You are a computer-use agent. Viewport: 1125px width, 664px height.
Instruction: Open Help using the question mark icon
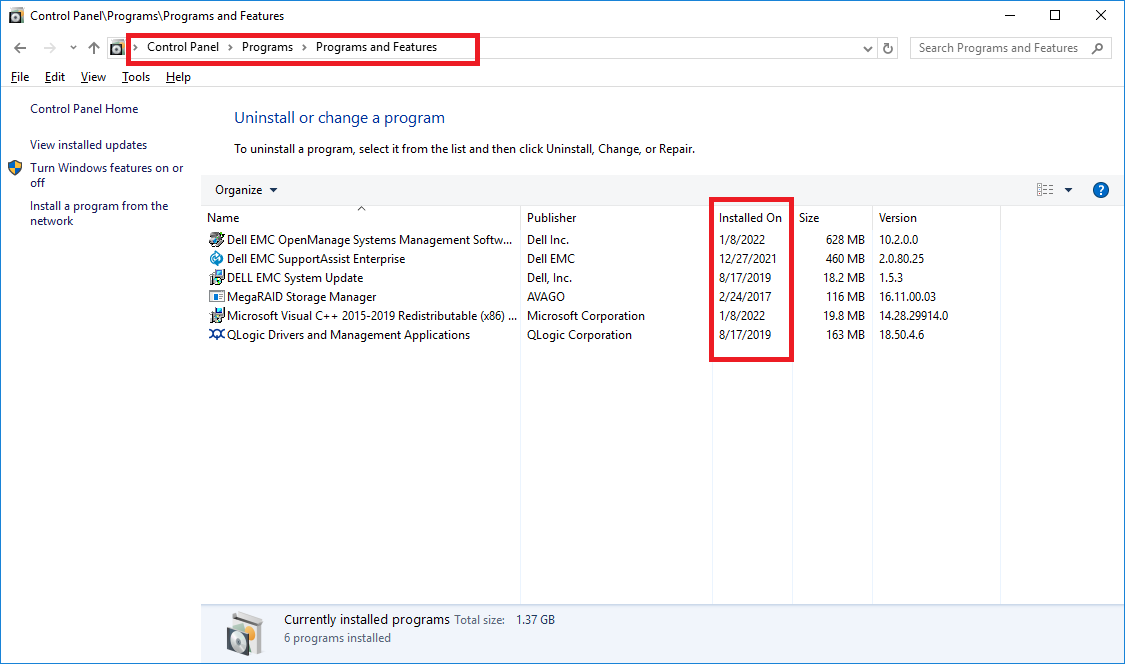pos(1100,189)
